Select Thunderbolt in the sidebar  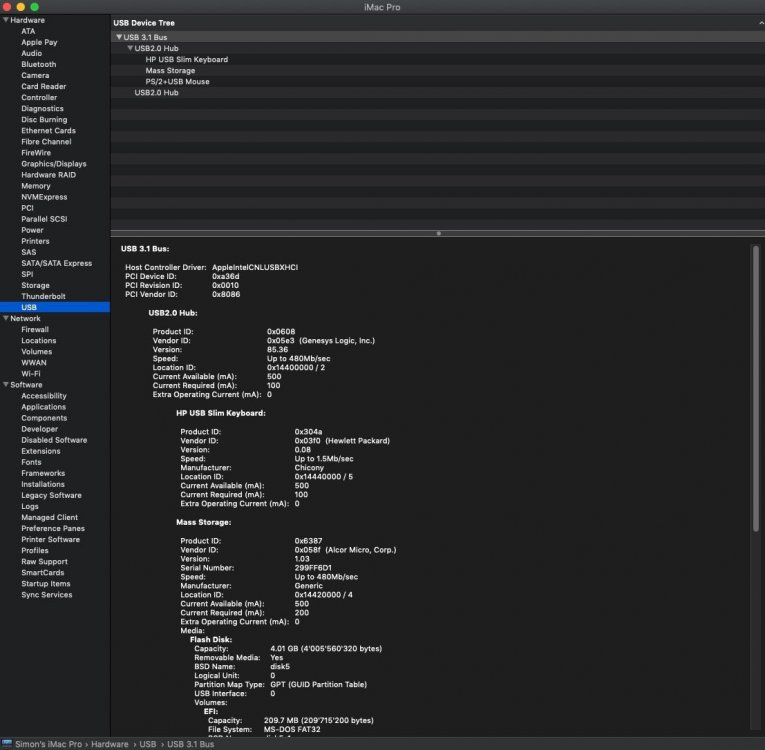(x=43, y=296)
